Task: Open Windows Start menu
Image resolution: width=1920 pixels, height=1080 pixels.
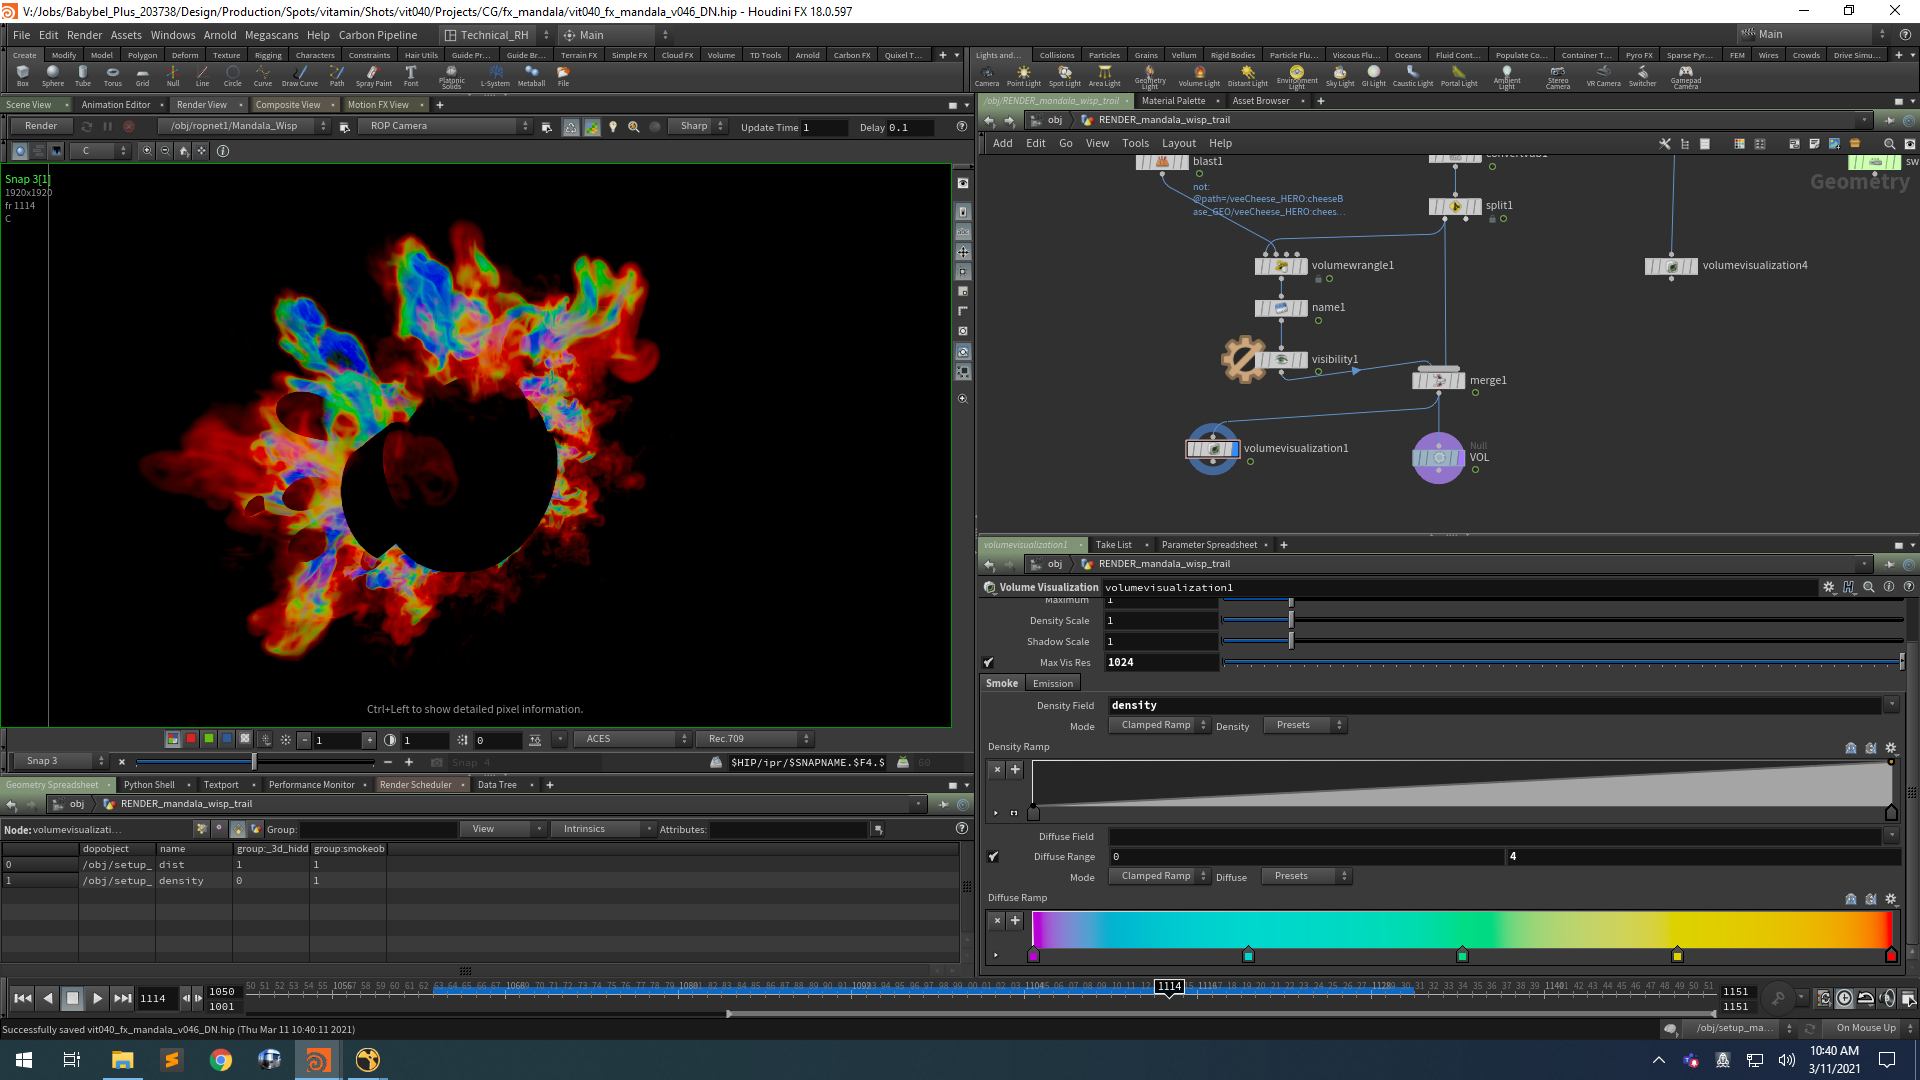Action: coord(24,1060)
